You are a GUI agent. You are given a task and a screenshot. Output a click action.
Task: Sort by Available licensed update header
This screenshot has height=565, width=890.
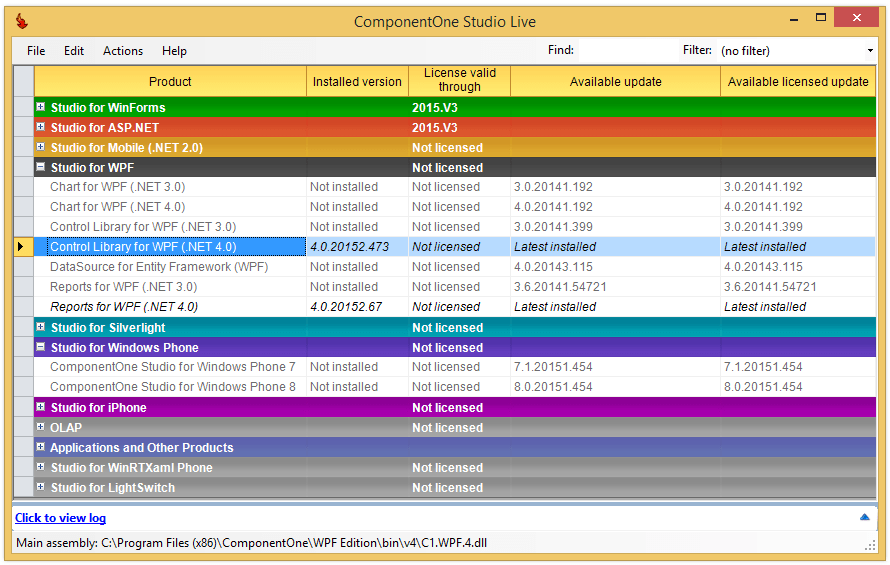(798, 82)
